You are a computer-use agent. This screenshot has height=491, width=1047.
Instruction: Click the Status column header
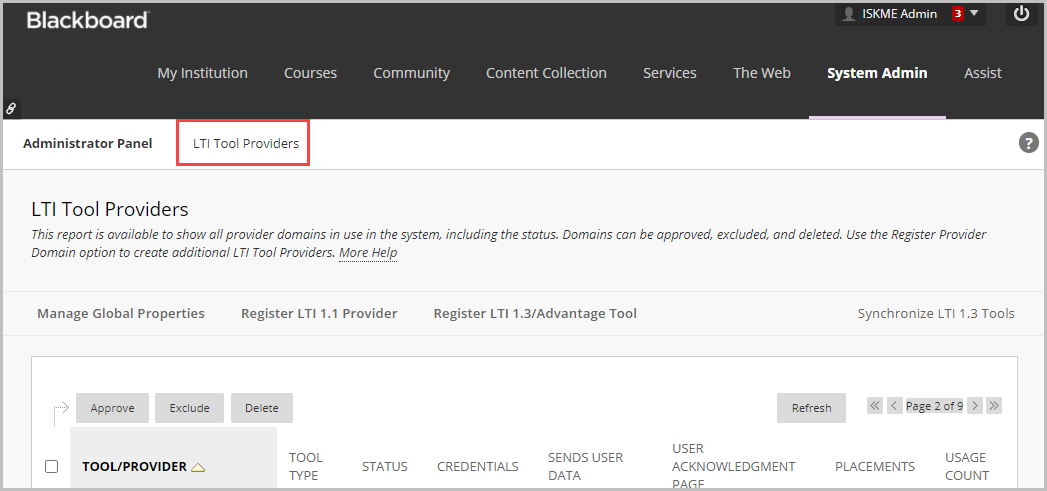pyautogui.click(x=385, y=466)
